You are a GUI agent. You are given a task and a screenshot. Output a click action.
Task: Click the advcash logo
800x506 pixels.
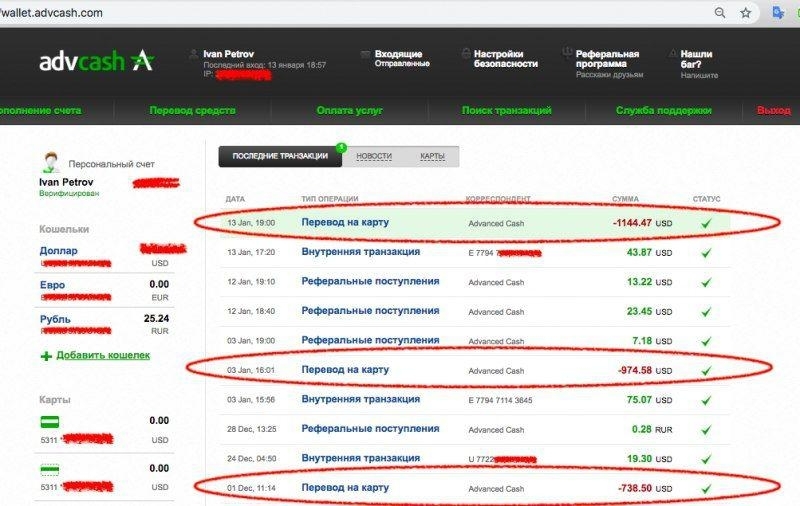[x=96, y=60]
